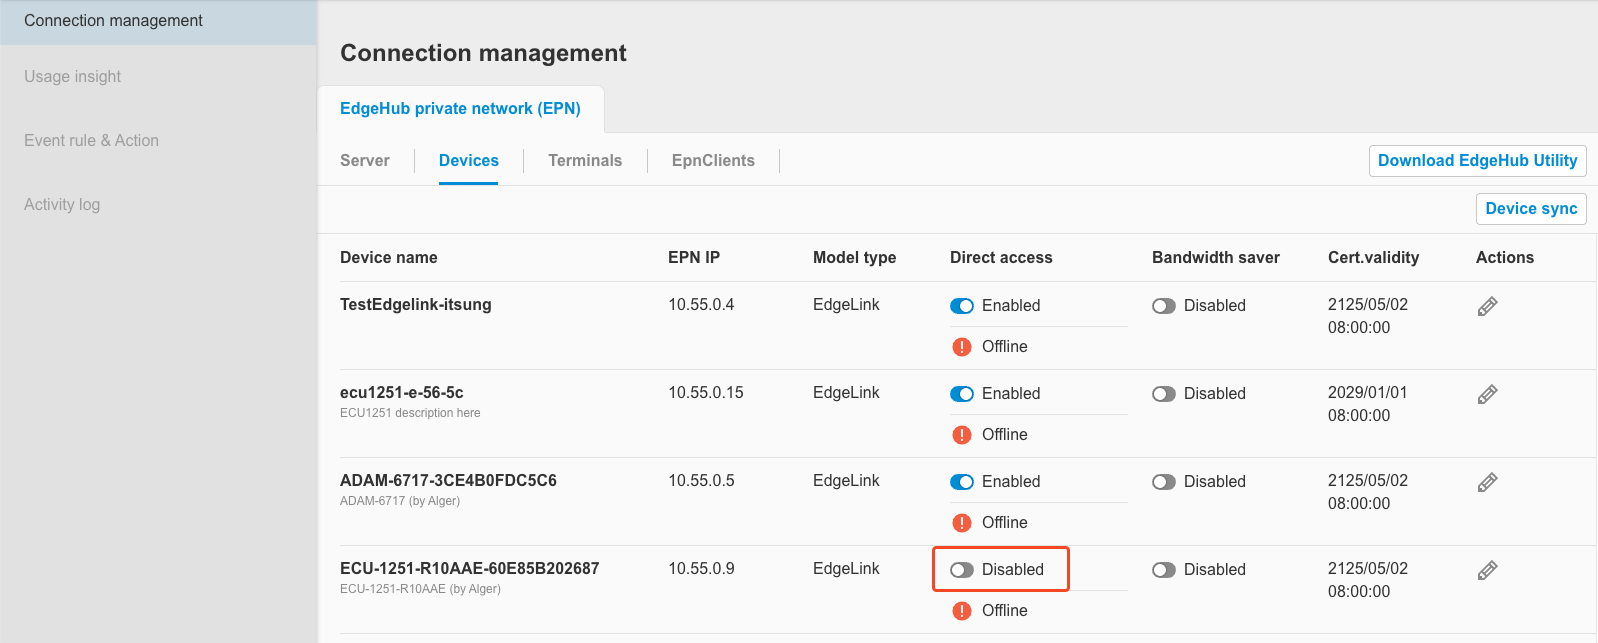
Task: Click the Actions column header
Action: tap(1505, 258)
